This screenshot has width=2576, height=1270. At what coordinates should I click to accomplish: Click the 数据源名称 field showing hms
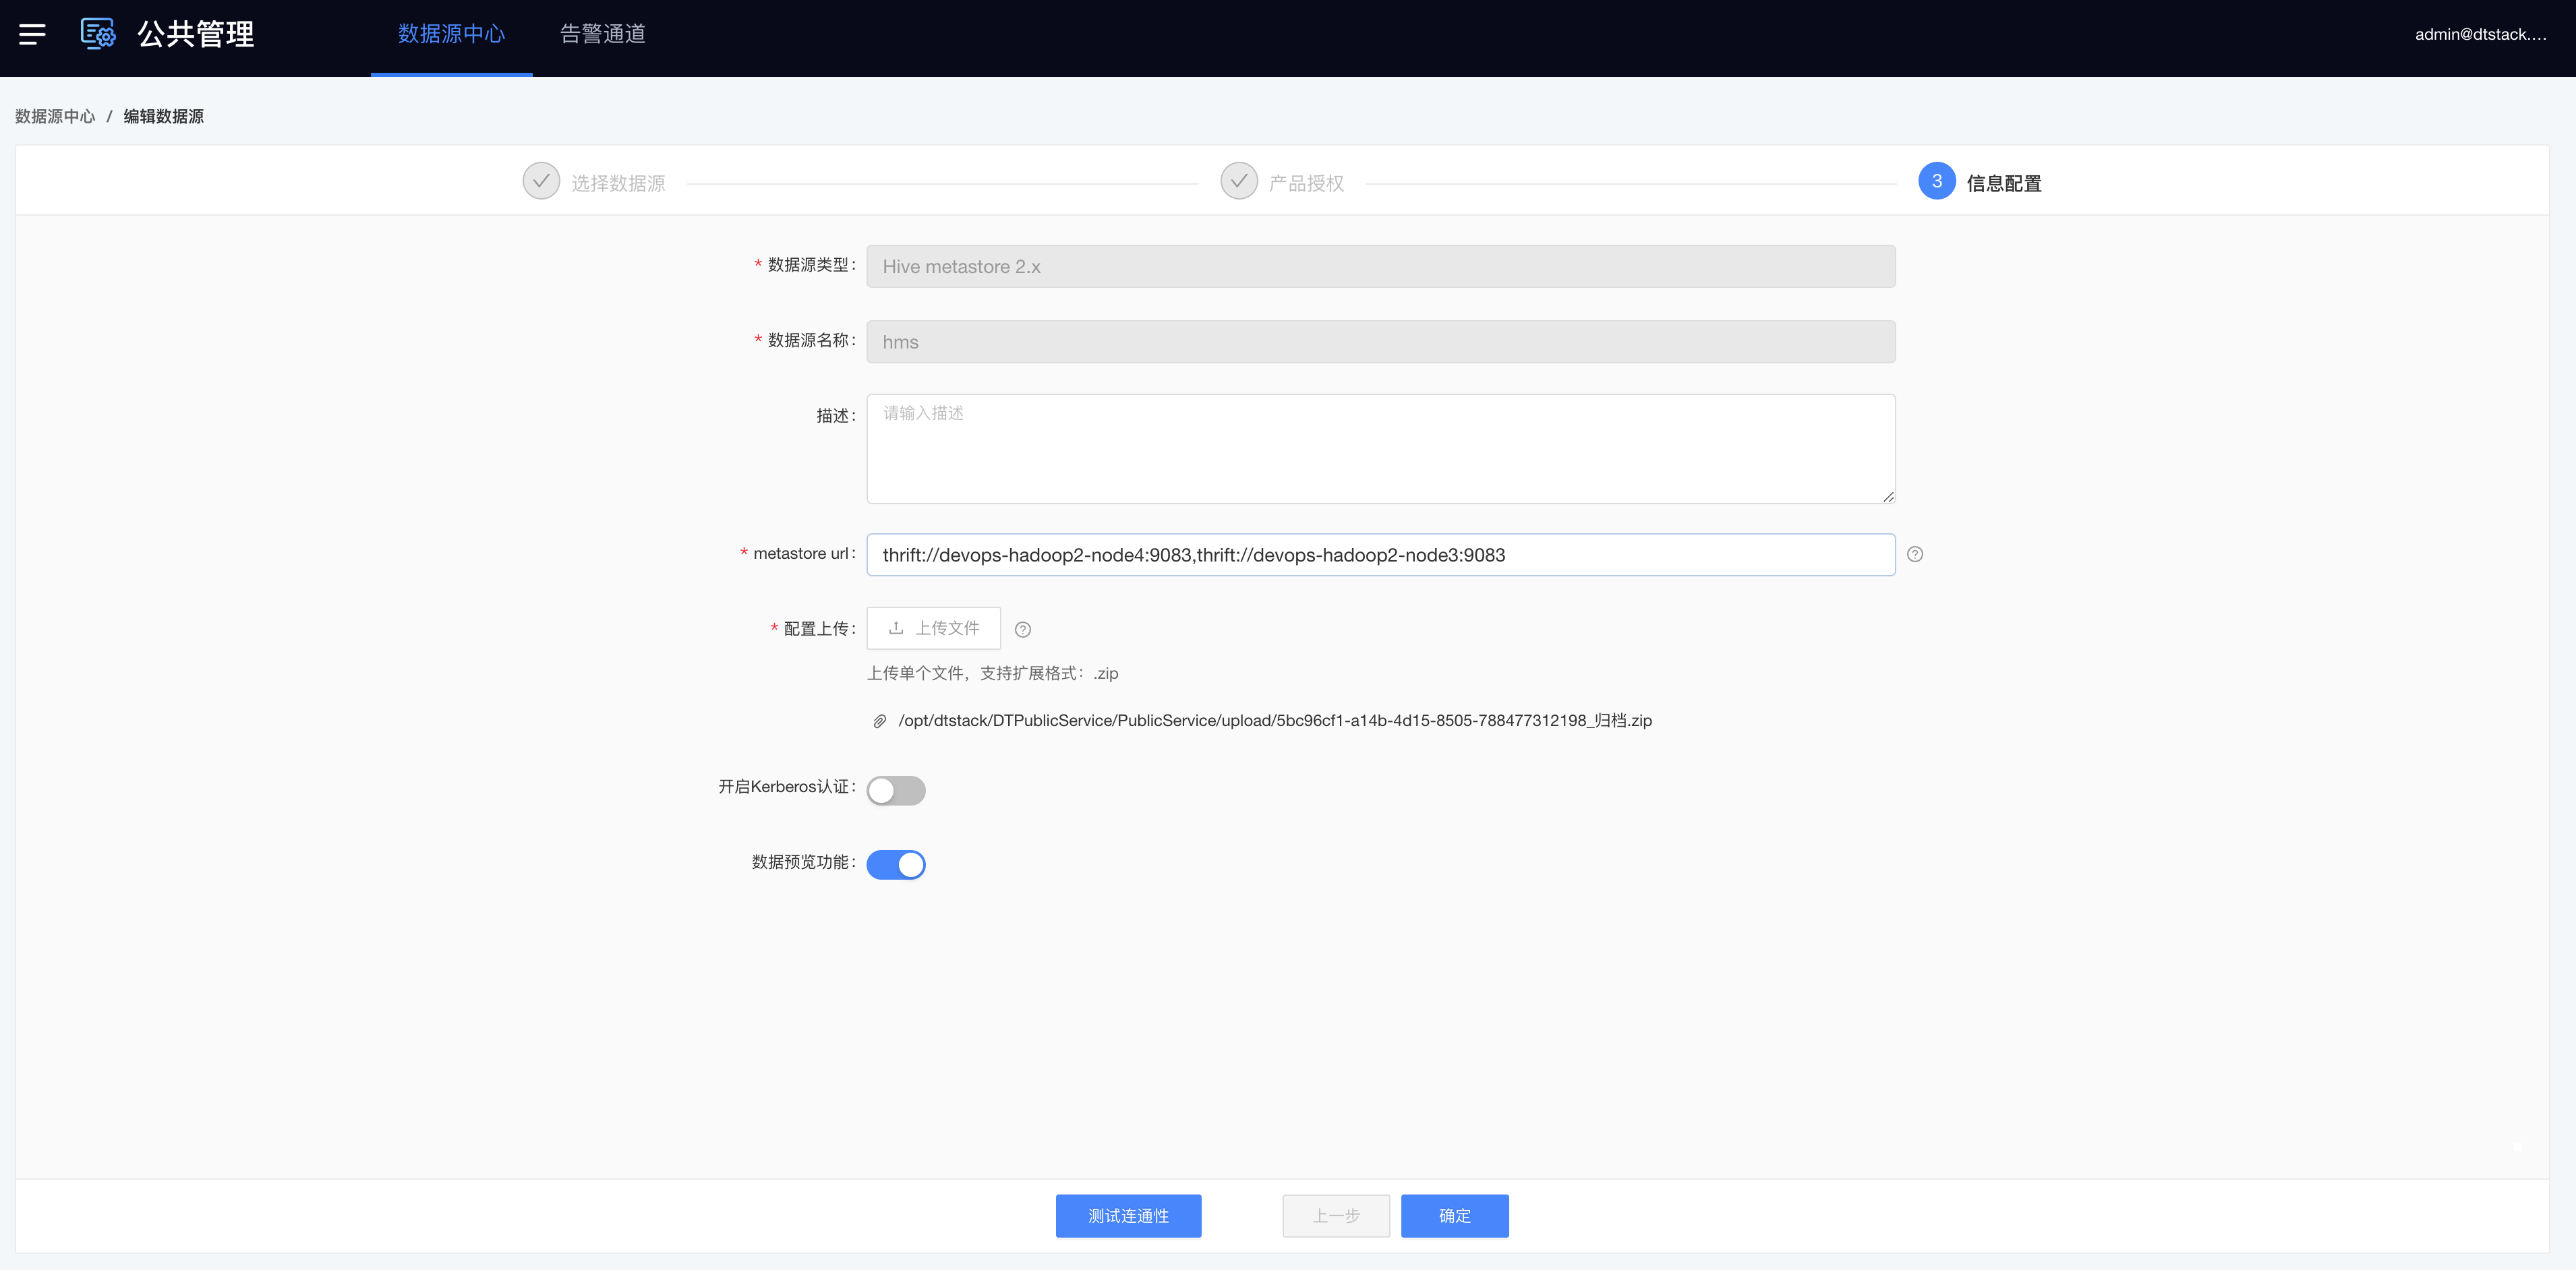(x=1380, y=342)
